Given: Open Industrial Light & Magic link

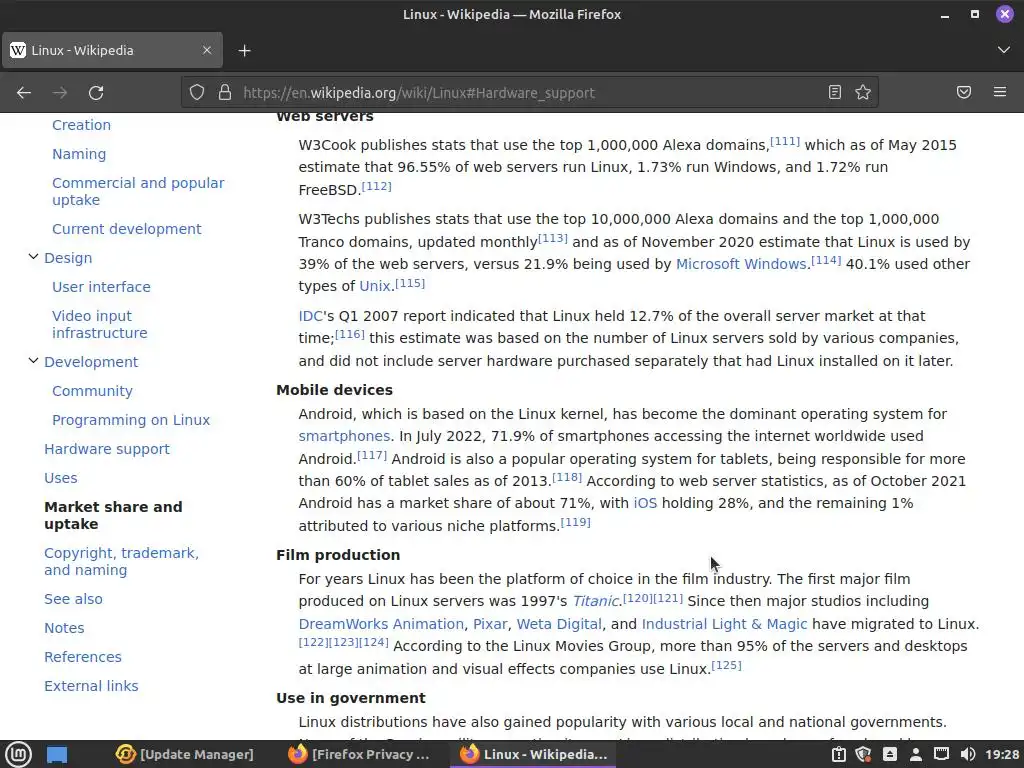Looking at the screenshot, I should click(724, 624).
